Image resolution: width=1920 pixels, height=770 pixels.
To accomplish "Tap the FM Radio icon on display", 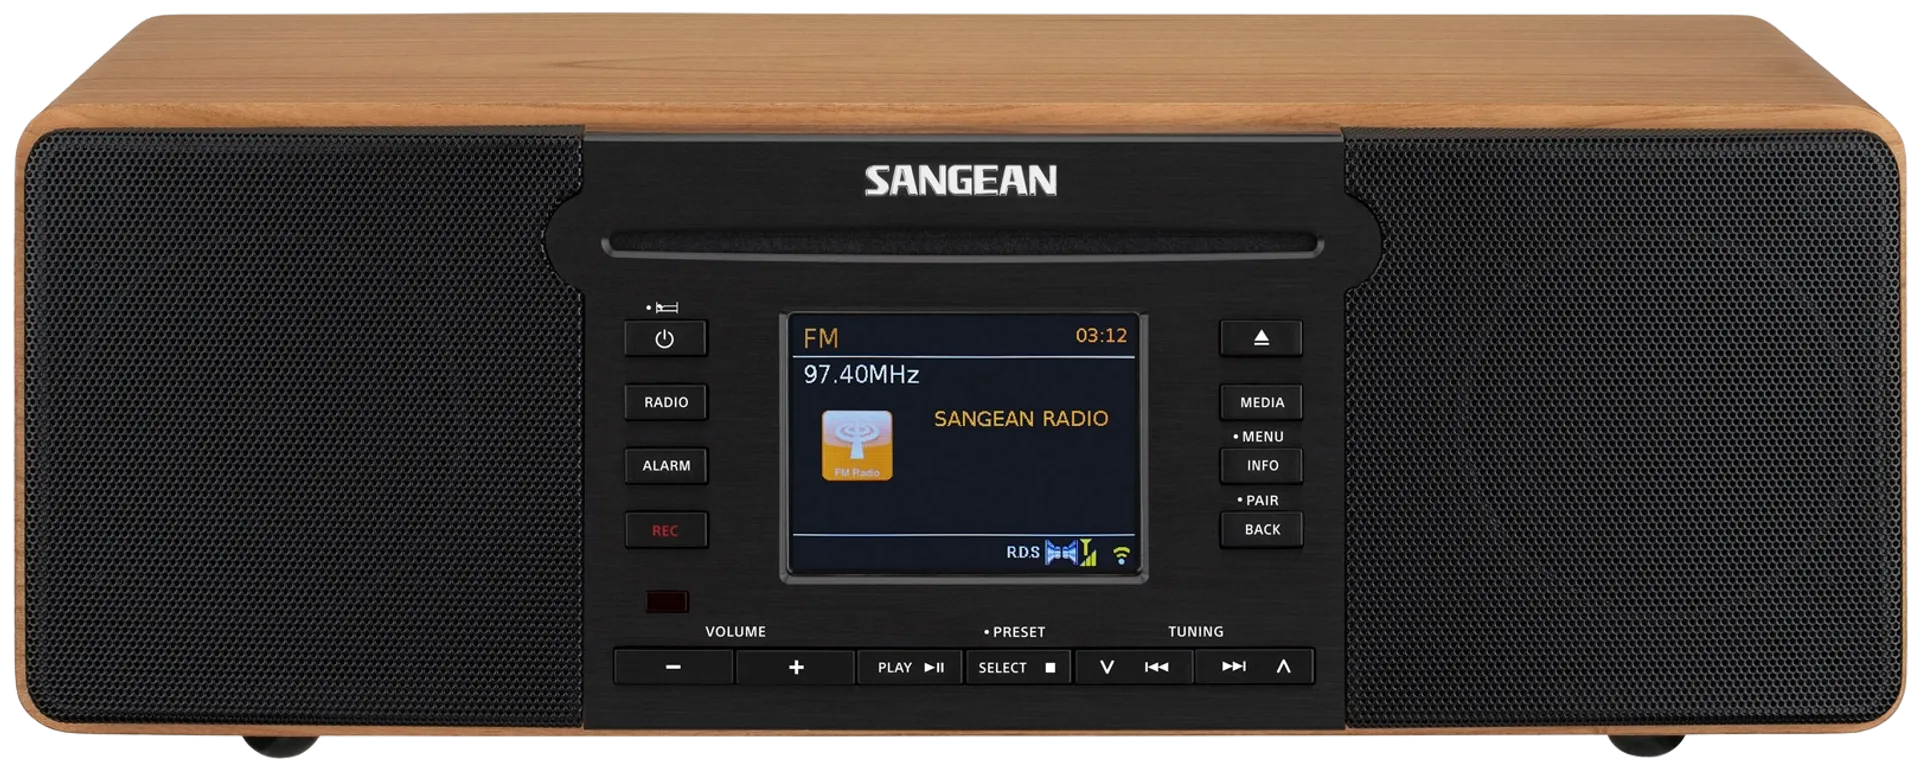I will (x=857, y=446).
